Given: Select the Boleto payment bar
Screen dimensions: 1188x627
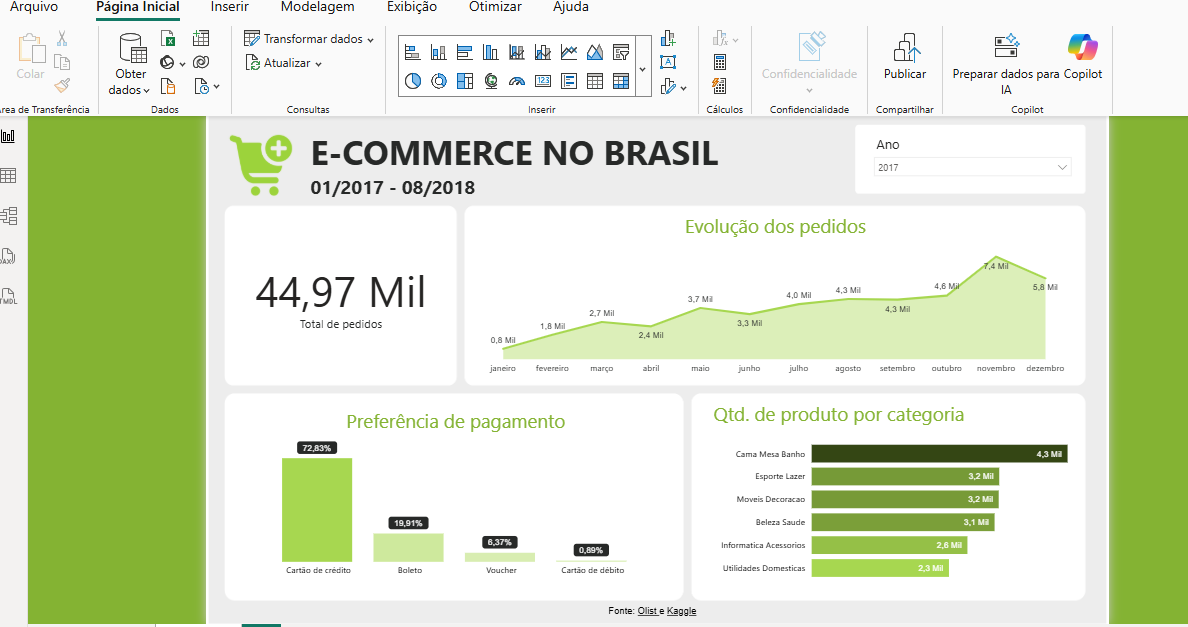Looking at the screenshot, I should pos(408,547).
